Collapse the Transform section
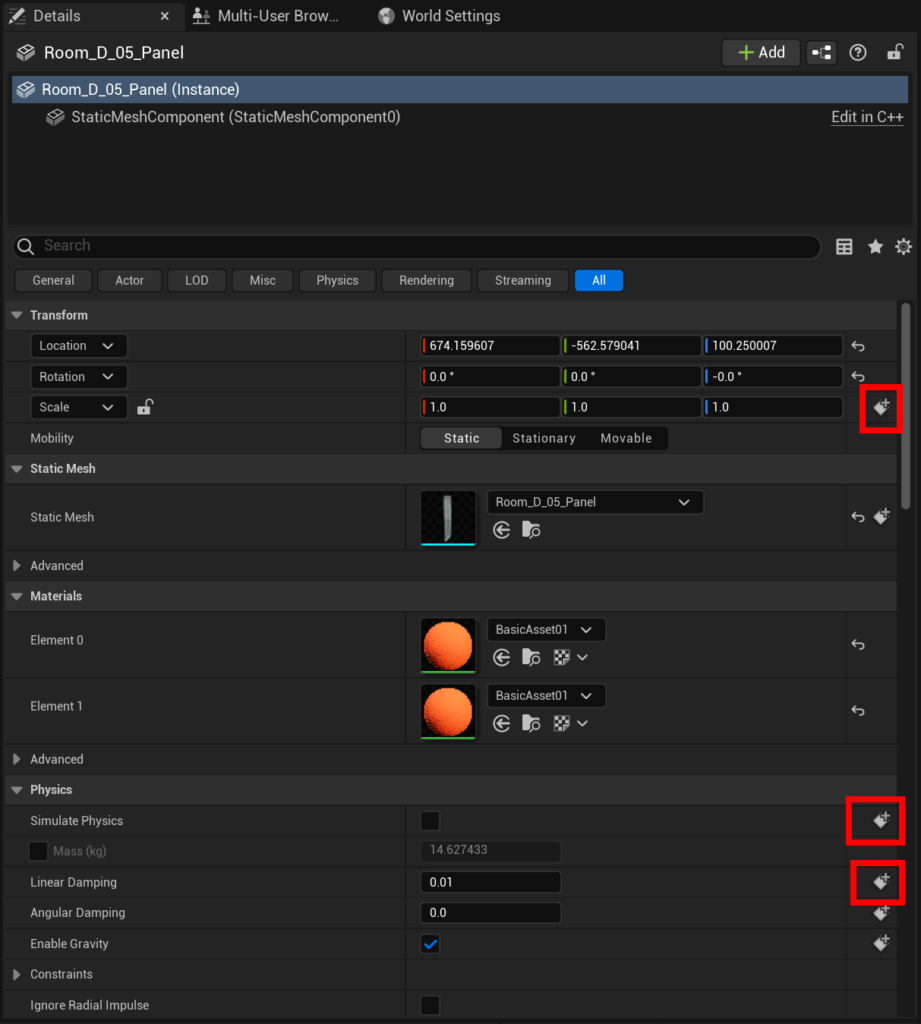Viewport: 921px width, 1024px height. [17, 315]
